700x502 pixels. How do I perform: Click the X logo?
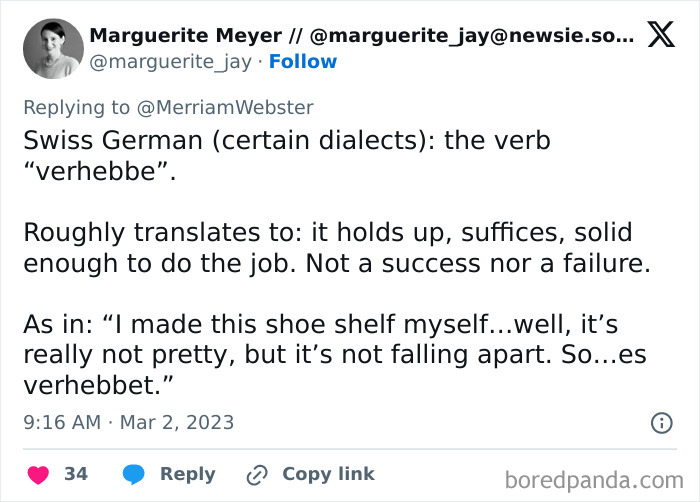pyautogui.click(x=661, y=36)
